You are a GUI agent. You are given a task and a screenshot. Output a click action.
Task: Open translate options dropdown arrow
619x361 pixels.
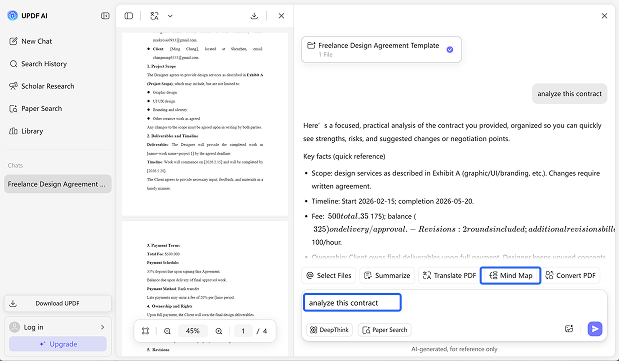pos(170,16)
